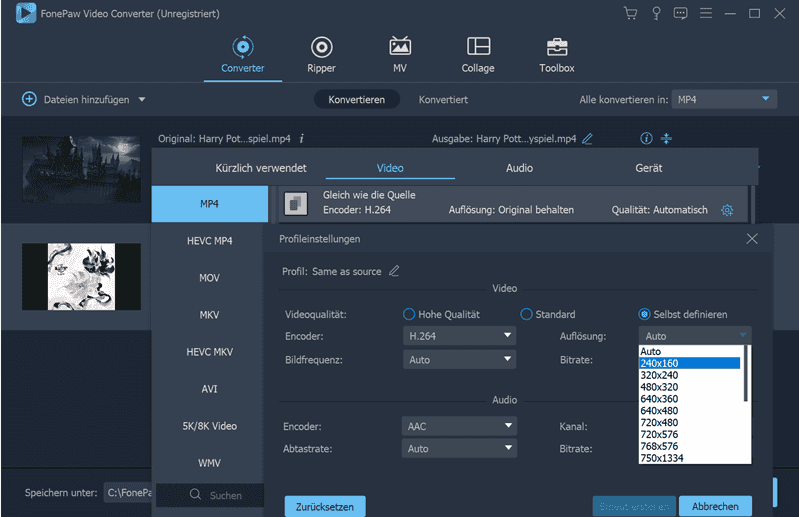This screenshot has height=517, width=799.
Task: Open settings gear for Gleich wie die Quelle
Action: click(x=727, y=210)
